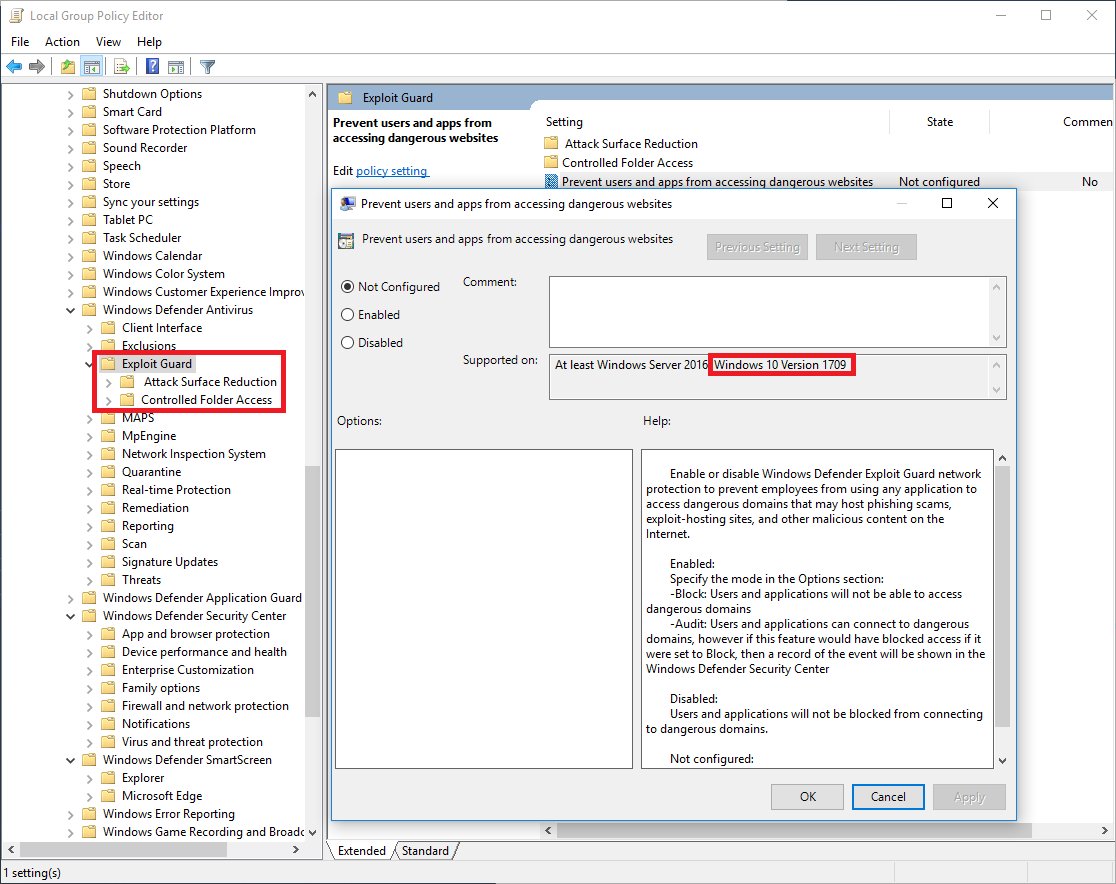
Task: Expand the Network Inspection System node
Action: (89, 454)
